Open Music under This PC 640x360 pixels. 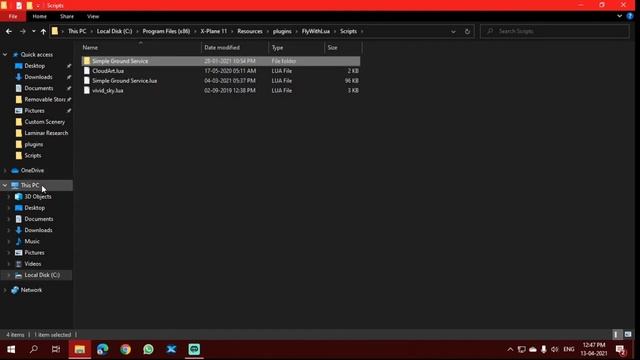[32, 242]
